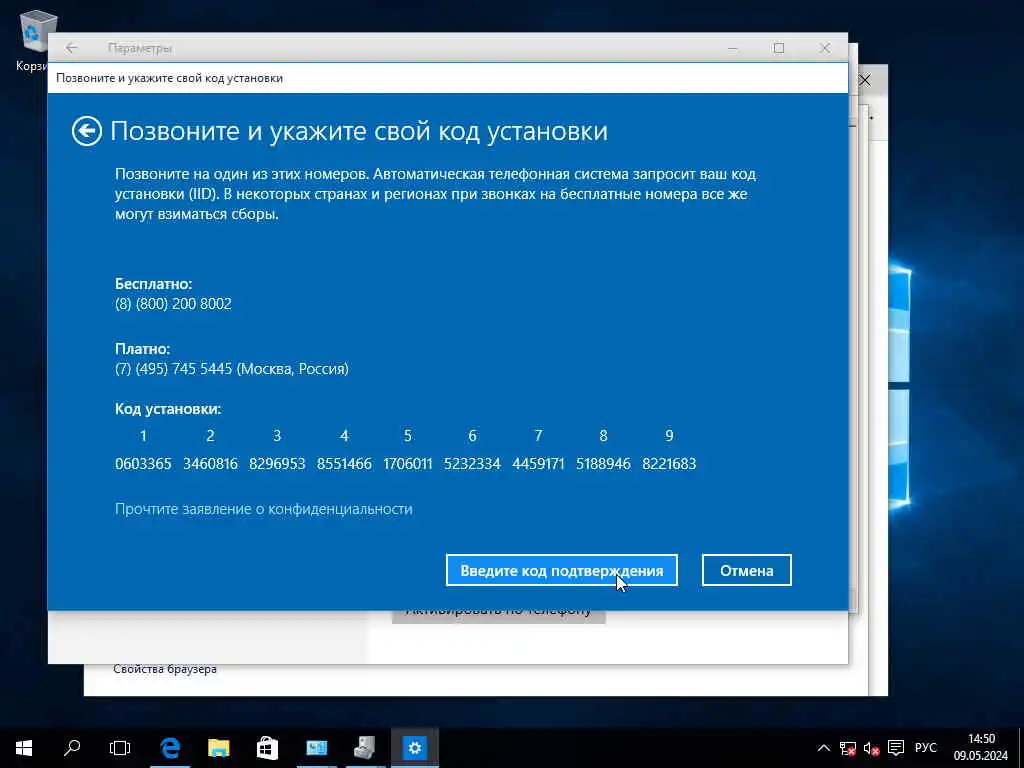
Task: Click installation code group 4459171
Action: (538, 464)
